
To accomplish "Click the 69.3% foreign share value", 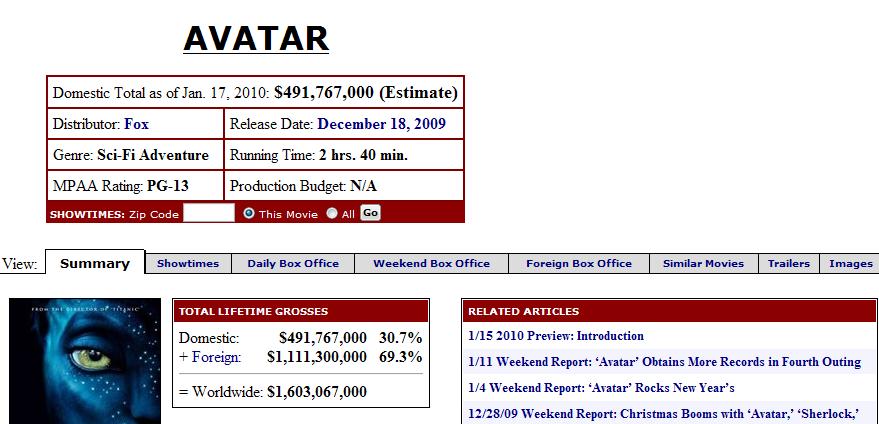I will click(x=400, y=357).
